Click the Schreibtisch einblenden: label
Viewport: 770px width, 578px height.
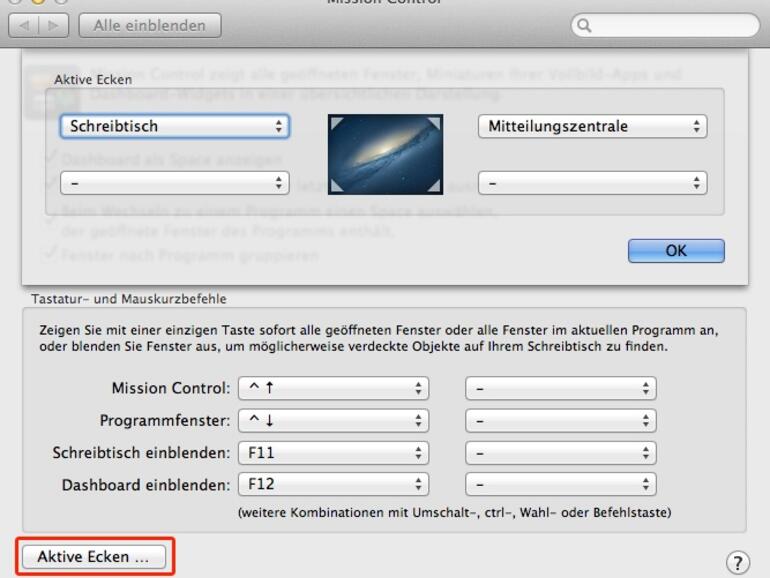(141, 453)
